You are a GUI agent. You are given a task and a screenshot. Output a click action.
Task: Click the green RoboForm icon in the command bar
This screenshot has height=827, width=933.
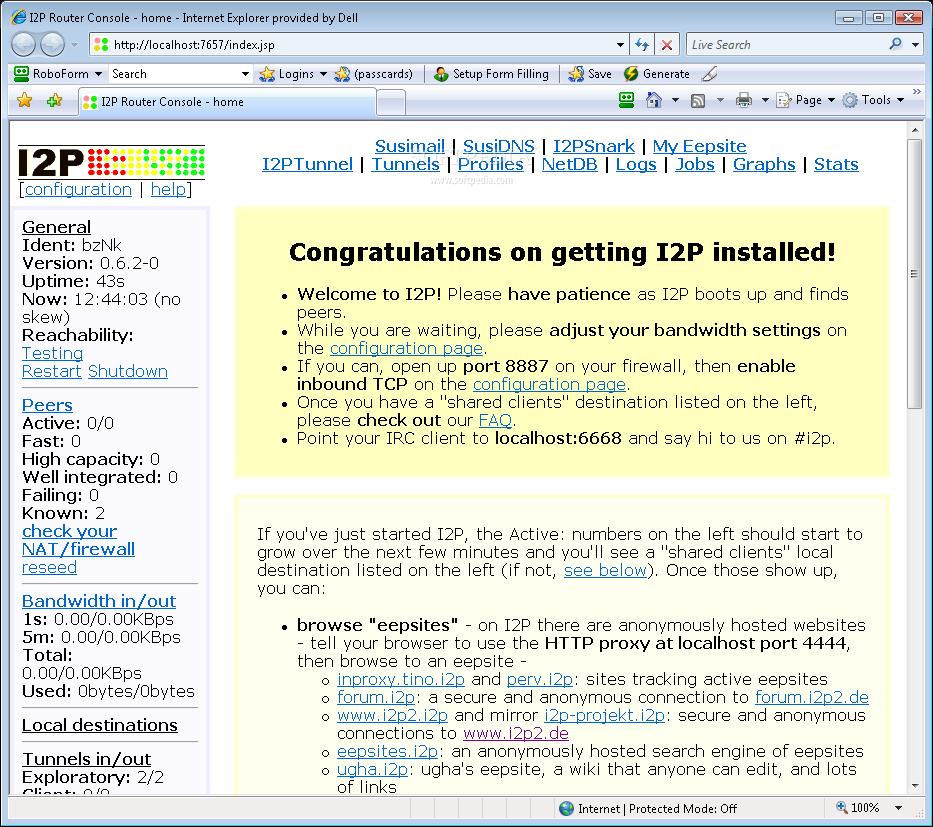pos(627,100)
